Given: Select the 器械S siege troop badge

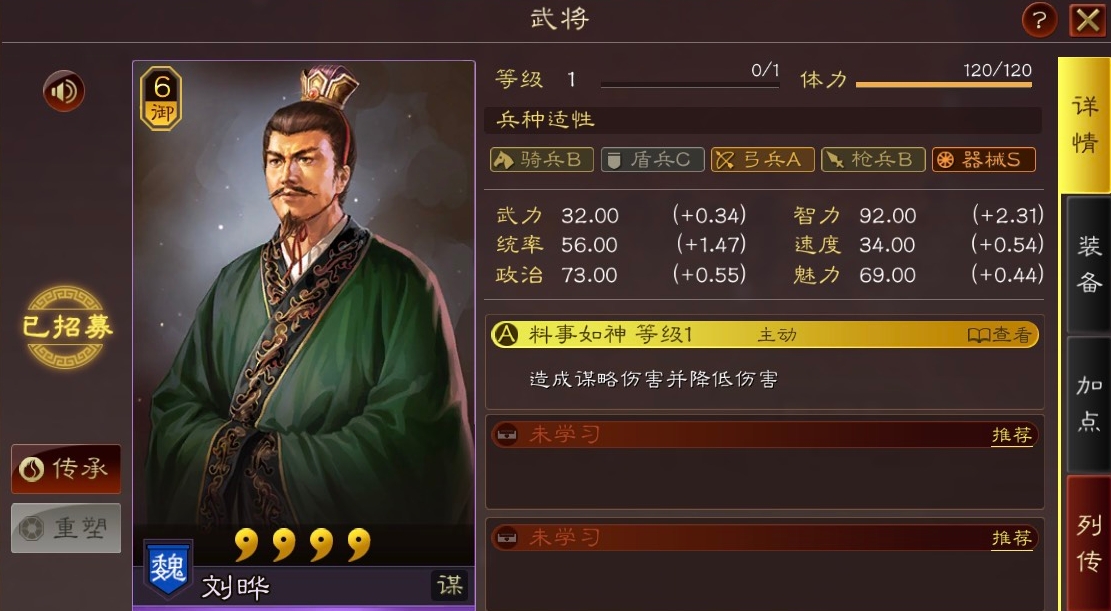Looking at the screenshot, I should [x=984, y=159].
